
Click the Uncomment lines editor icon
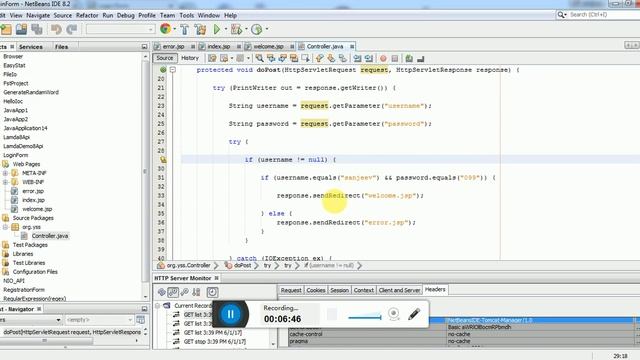[x=420, y=58]
